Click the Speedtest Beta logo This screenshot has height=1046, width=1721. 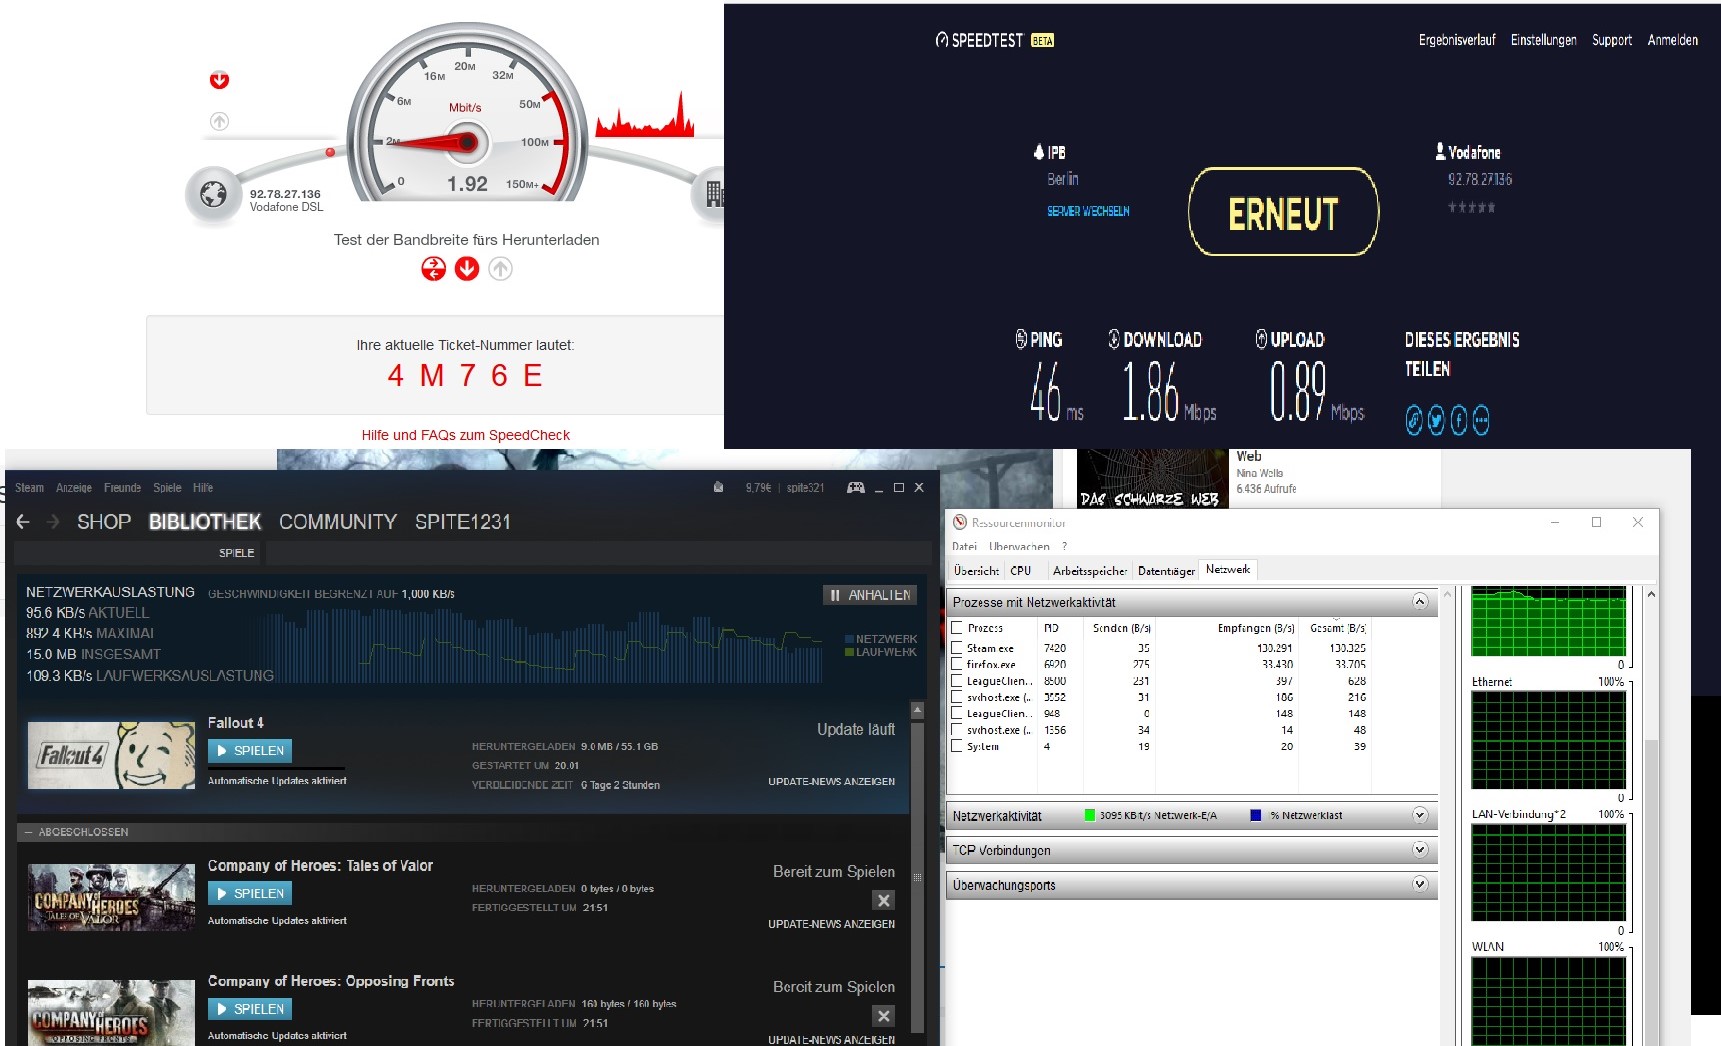coord(994,40)
